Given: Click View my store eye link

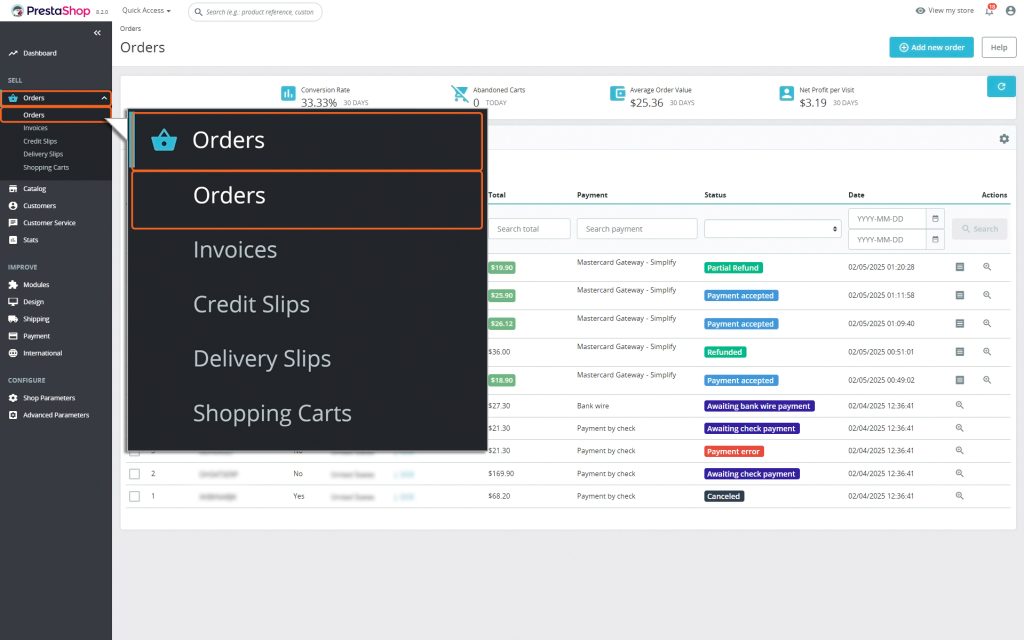Looking at the screenshot, I should pyautogui.click(x=944, y=10).
